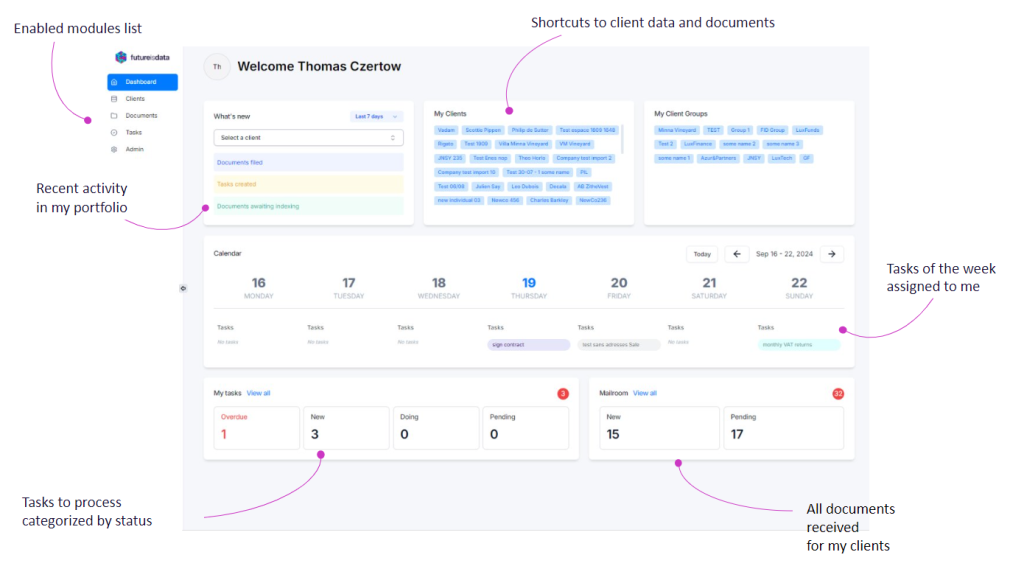Open Documents folder icon in sidebar
The height and width of the screenshot is (566, 1024).
114,116
